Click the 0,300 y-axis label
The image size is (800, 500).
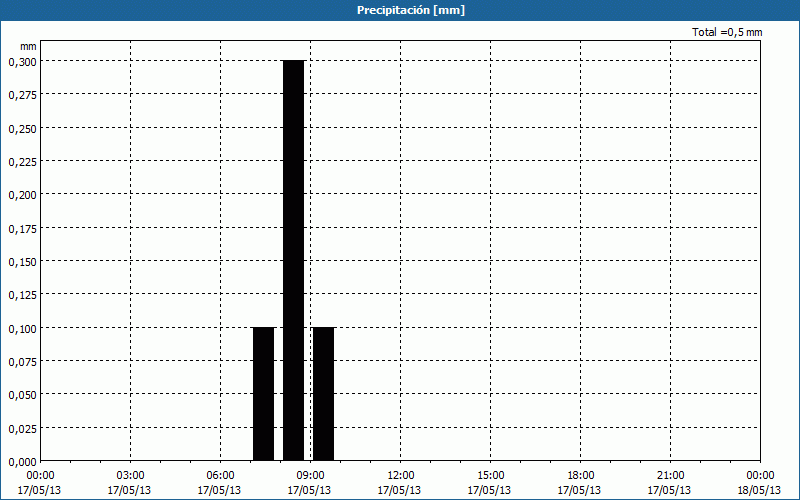tap(22, 61)
